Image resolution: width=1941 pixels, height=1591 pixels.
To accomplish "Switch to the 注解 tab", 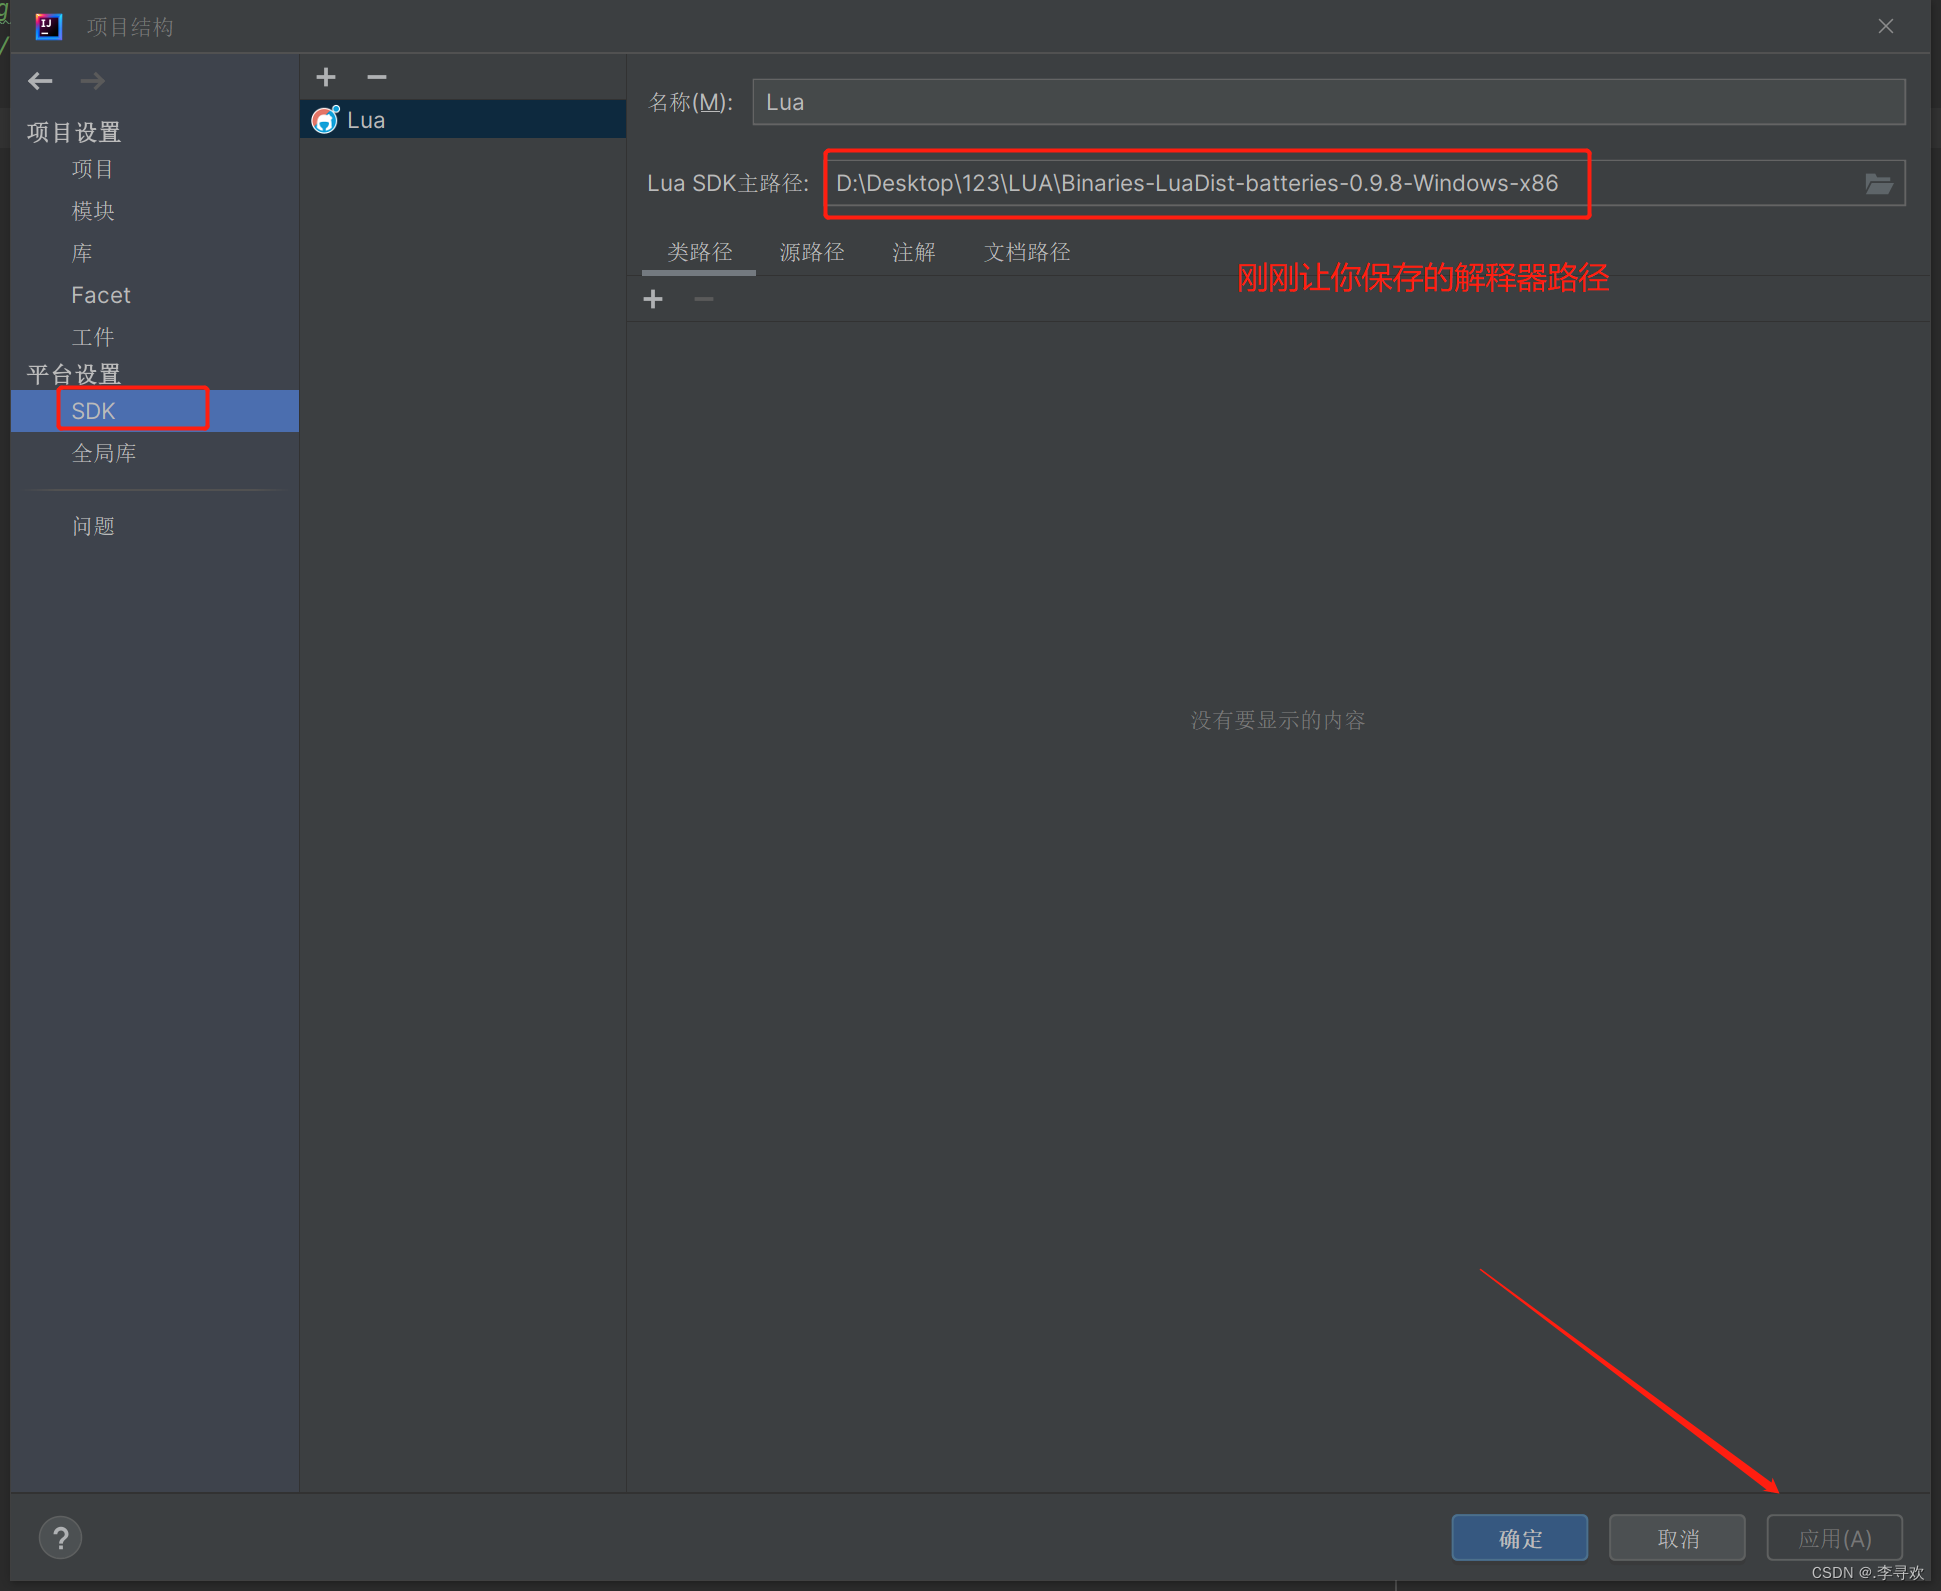I will click(913, 252).
